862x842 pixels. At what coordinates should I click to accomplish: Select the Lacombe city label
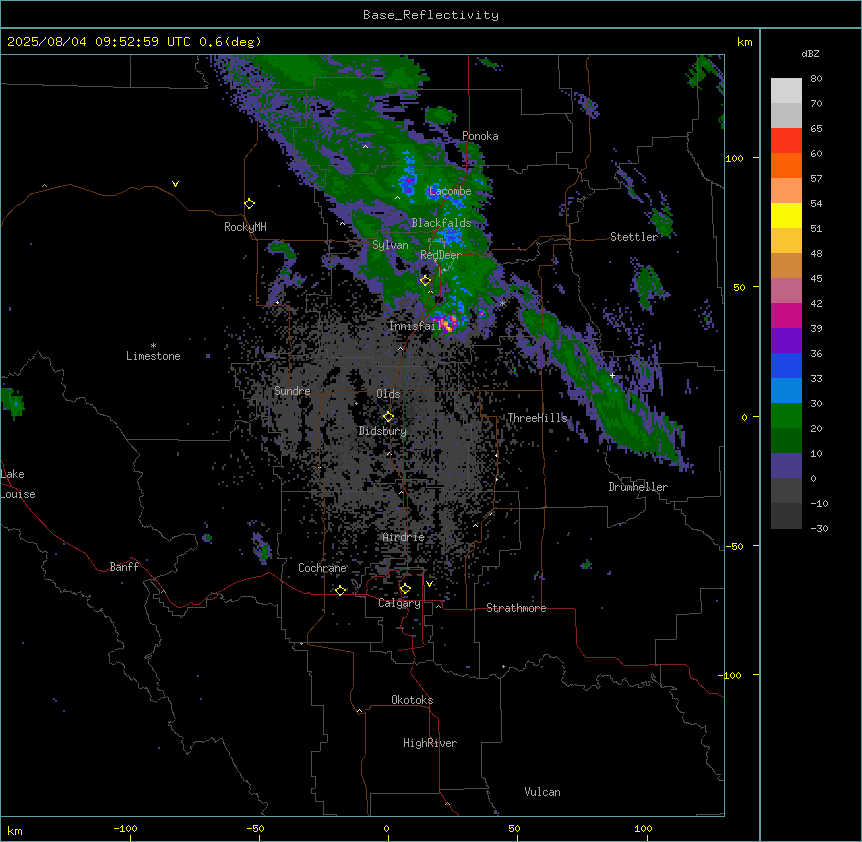pyautogui.click(x=450, y=191)
